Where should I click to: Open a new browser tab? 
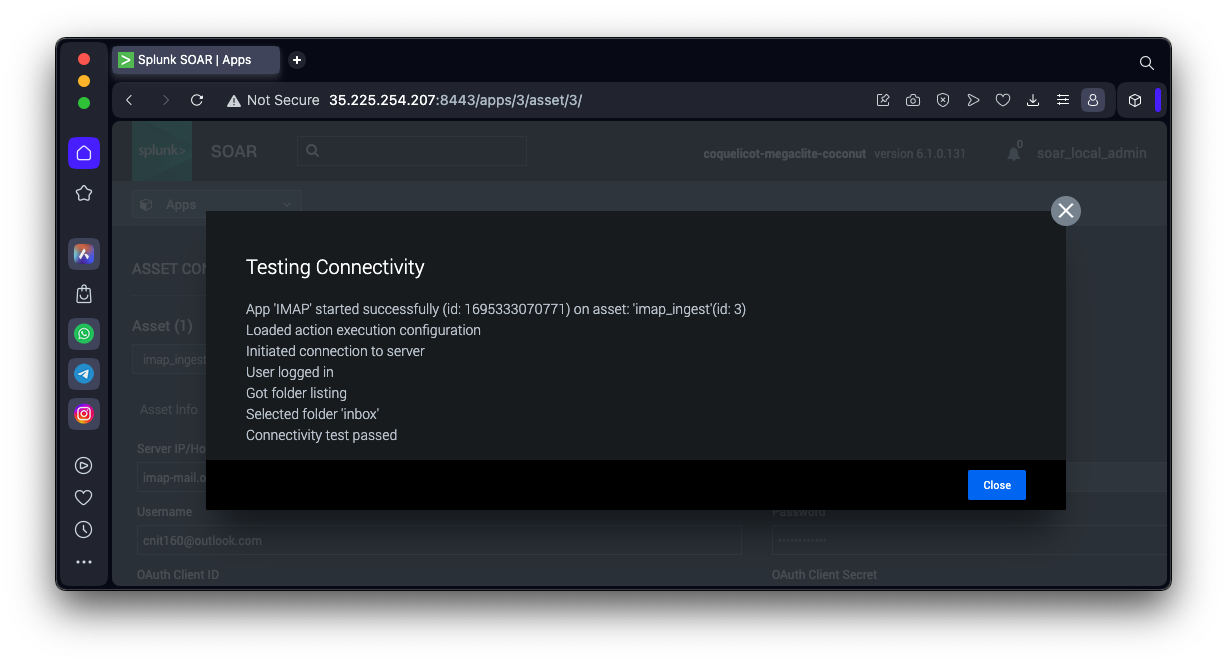297,60
